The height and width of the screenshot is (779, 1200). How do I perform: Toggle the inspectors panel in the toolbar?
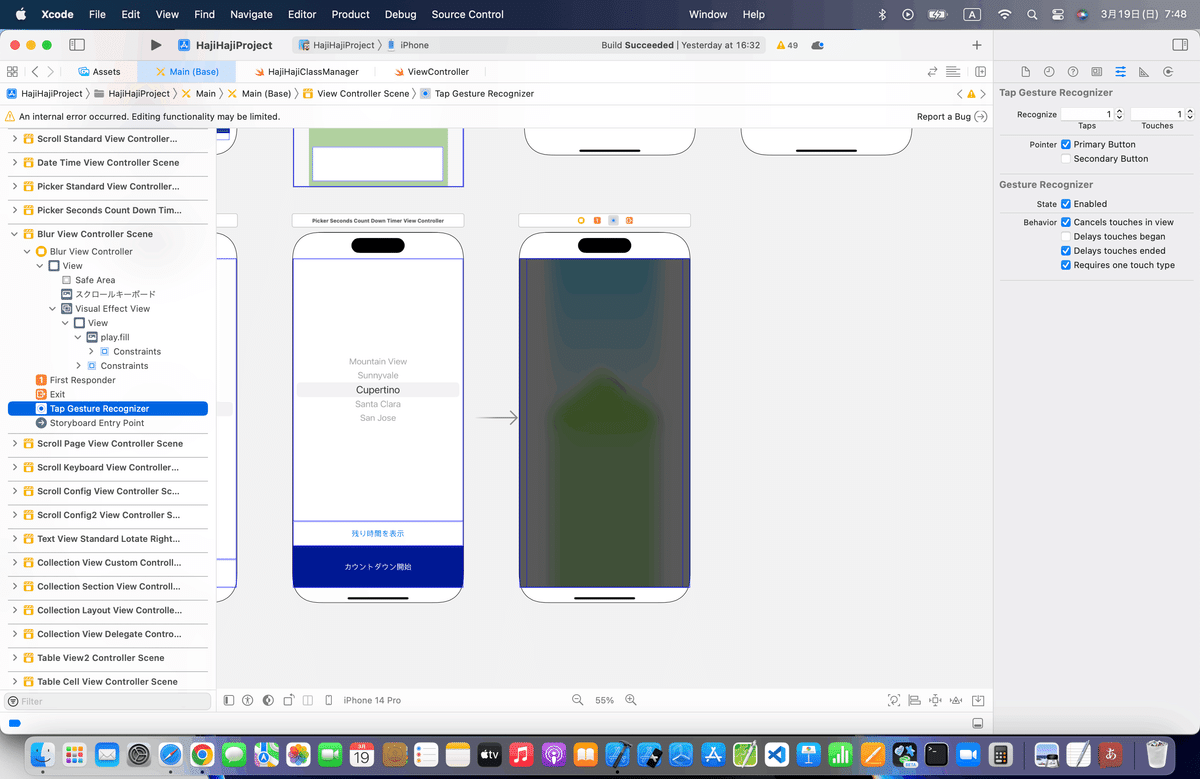tap(1179, 45)
